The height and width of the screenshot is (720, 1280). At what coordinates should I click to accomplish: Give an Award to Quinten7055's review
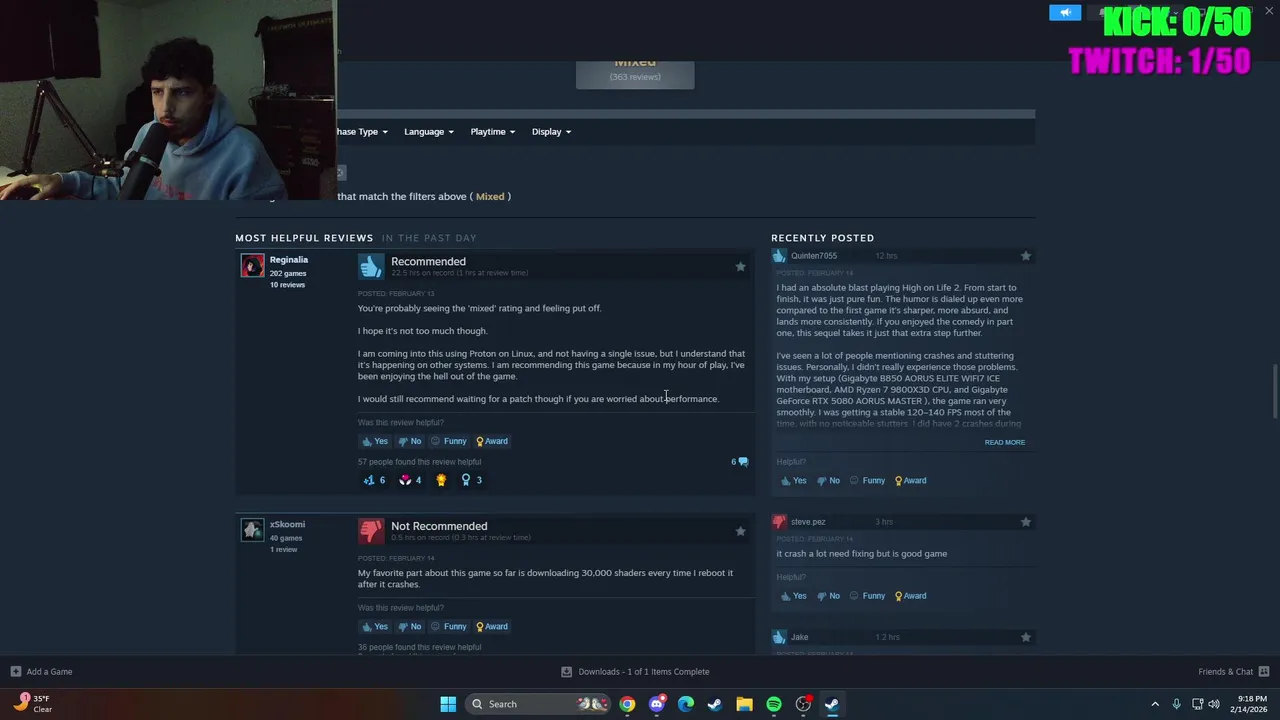[x=910, y=481]
